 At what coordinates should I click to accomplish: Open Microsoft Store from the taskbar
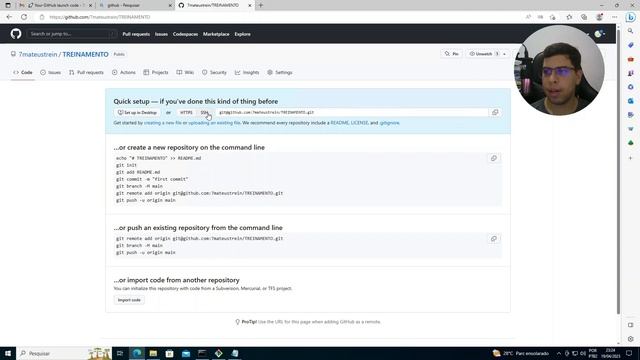(x=169, y=353)
